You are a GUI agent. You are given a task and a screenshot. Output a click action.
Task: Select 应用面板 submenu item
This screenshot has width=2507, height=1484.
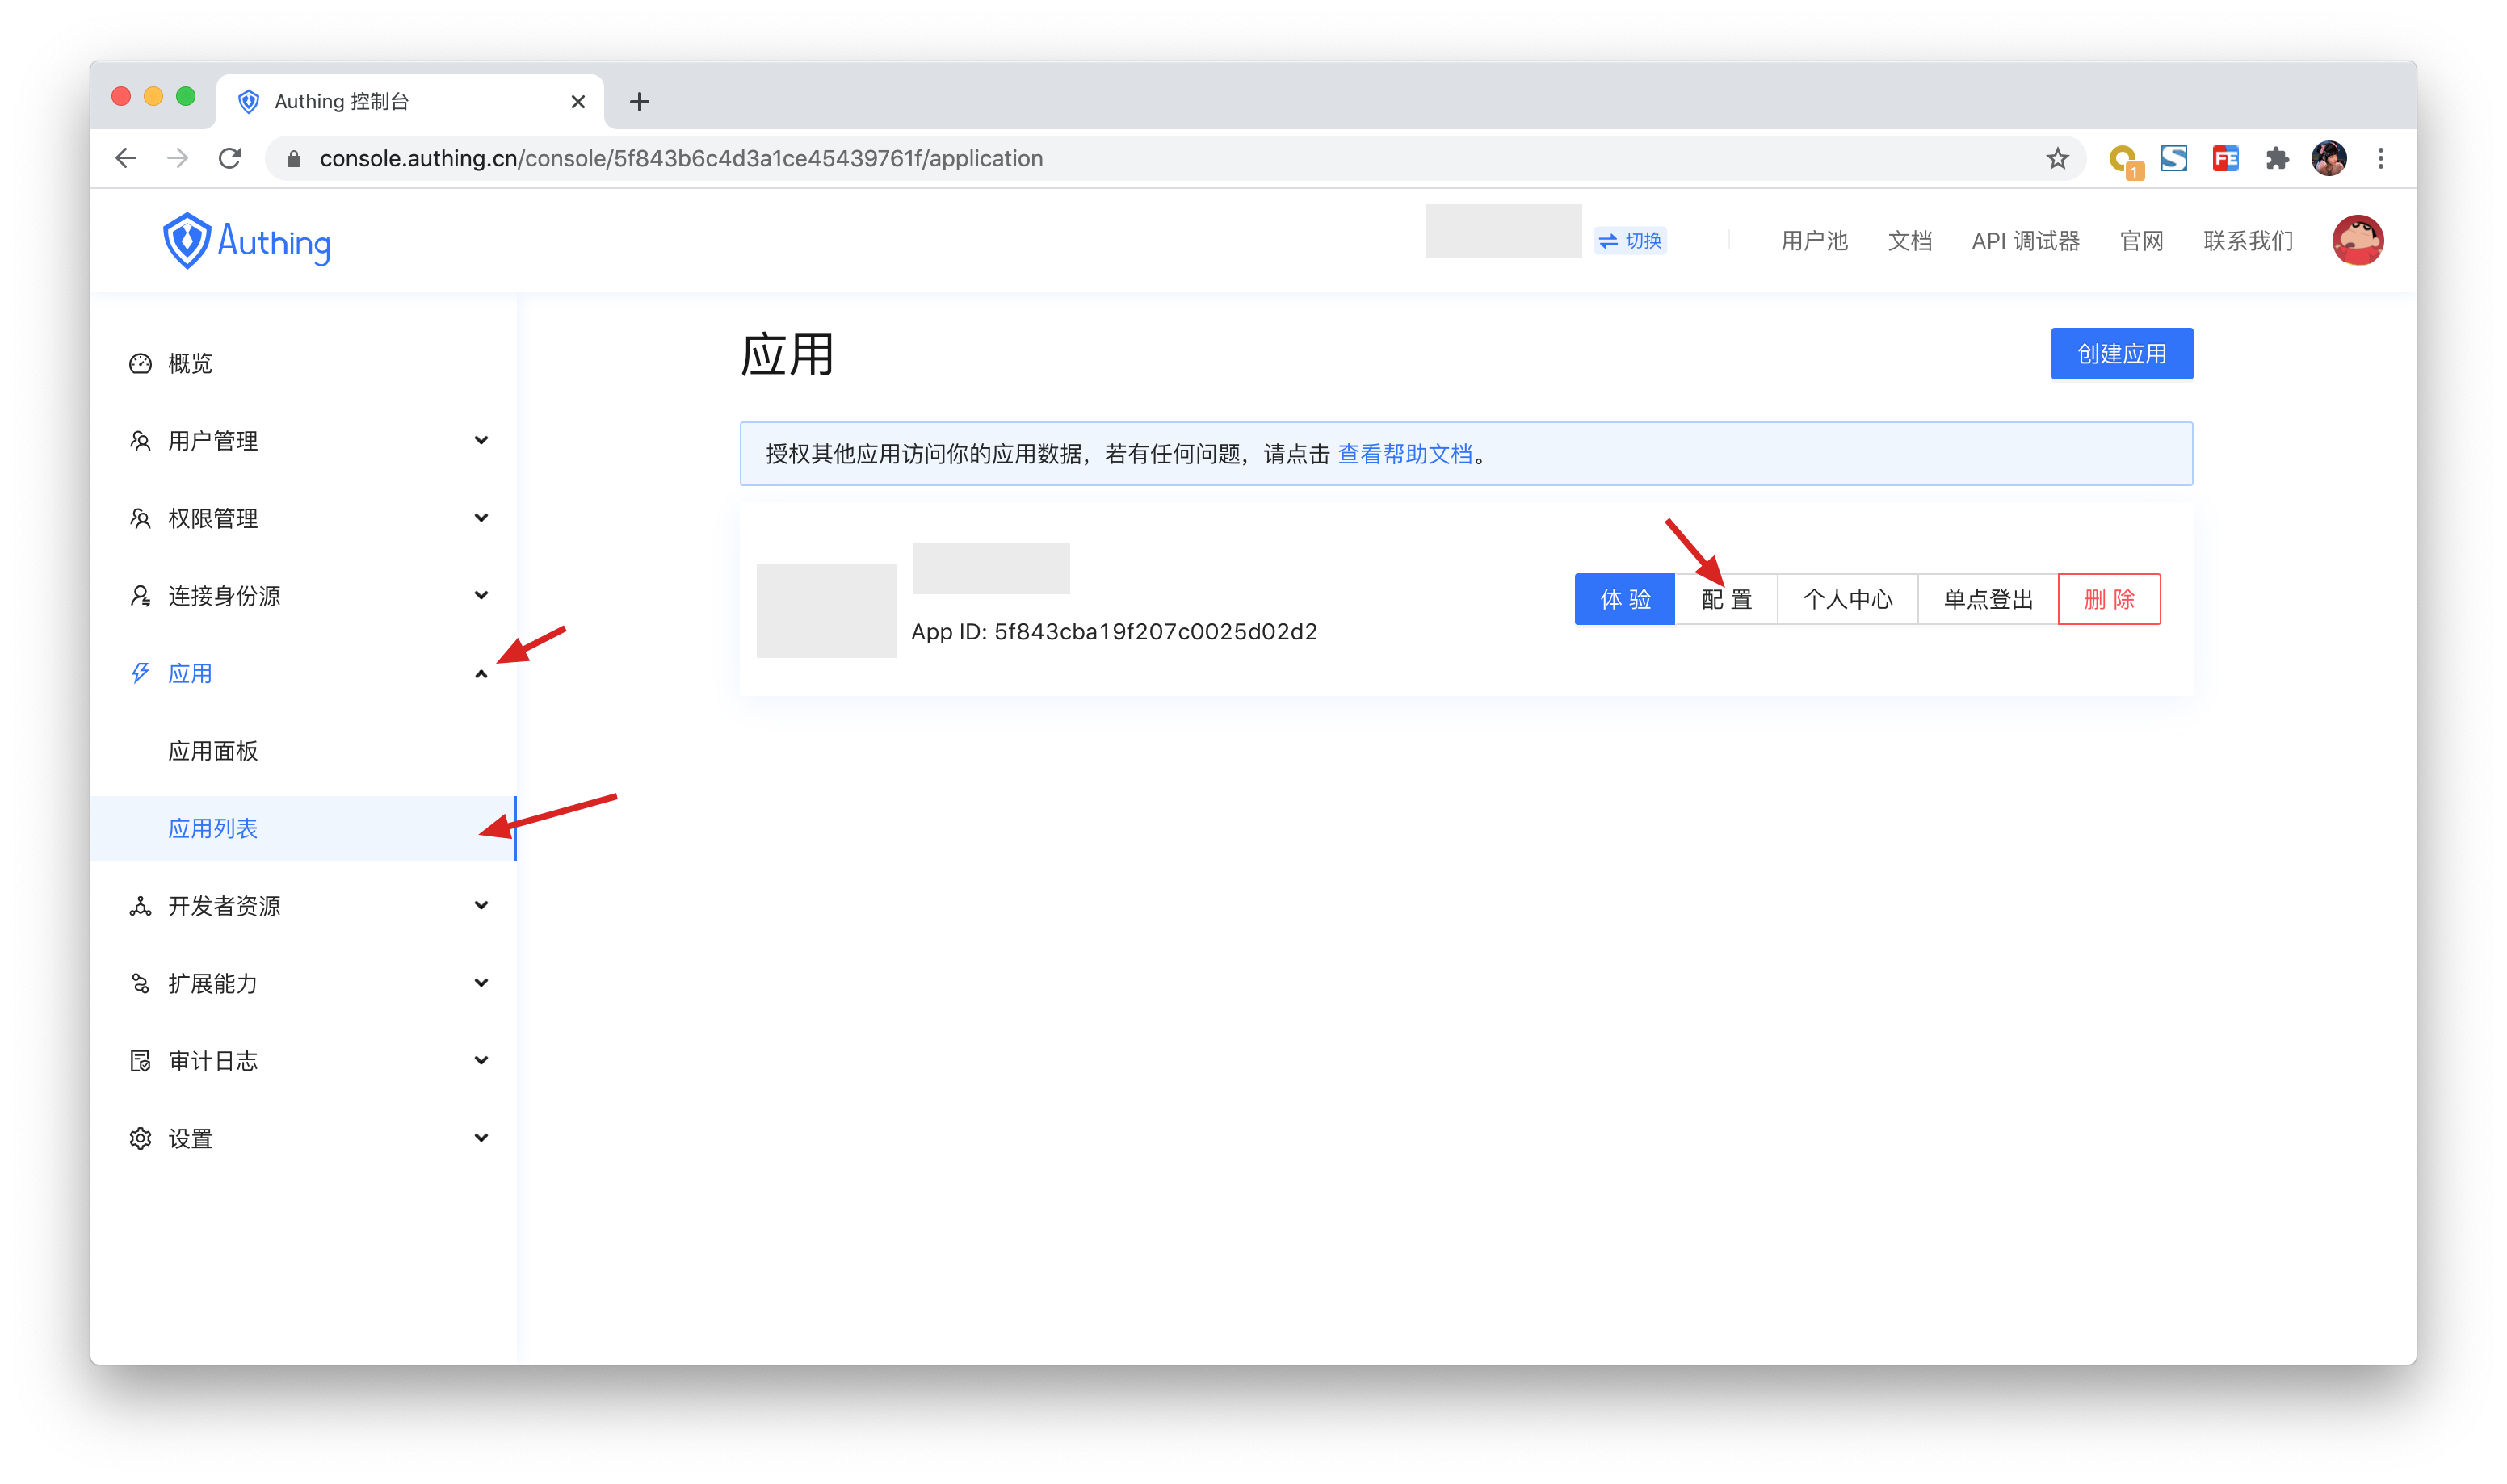coord(213,751)
